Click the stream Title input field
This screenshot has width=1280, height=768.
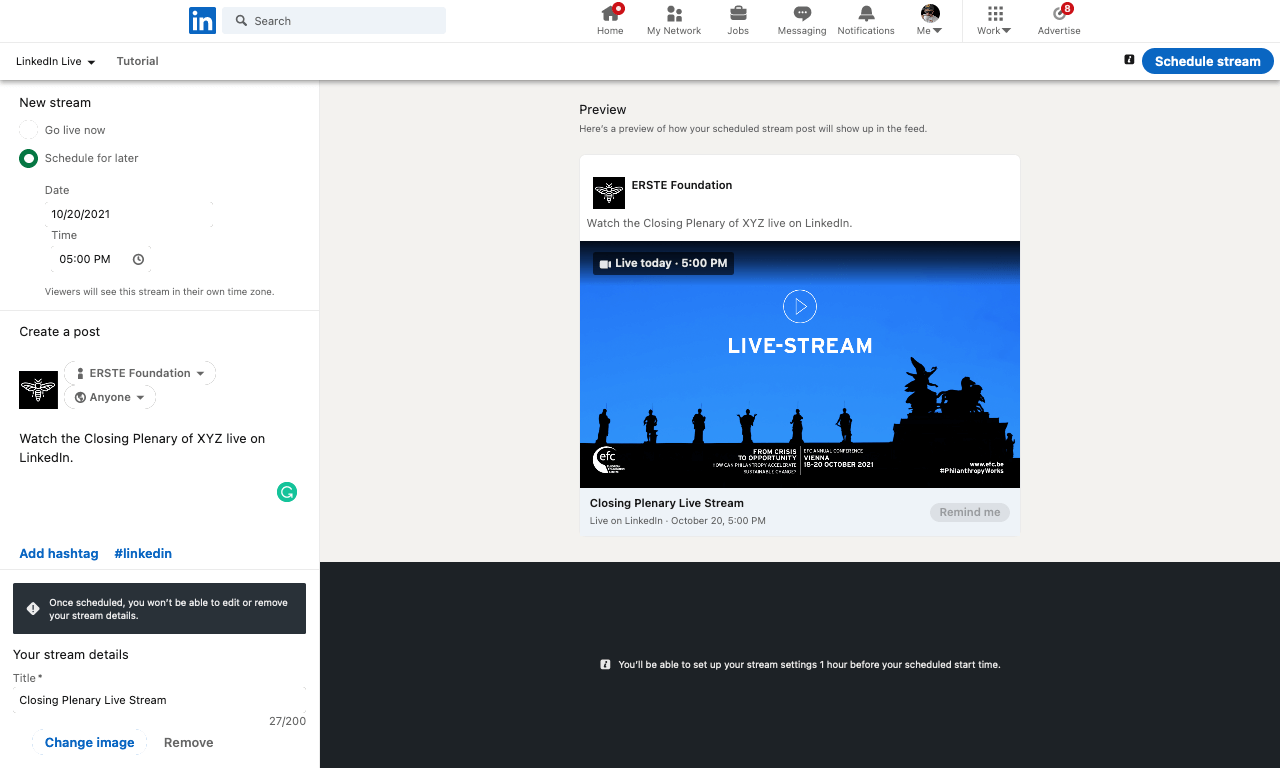[159, 699]
